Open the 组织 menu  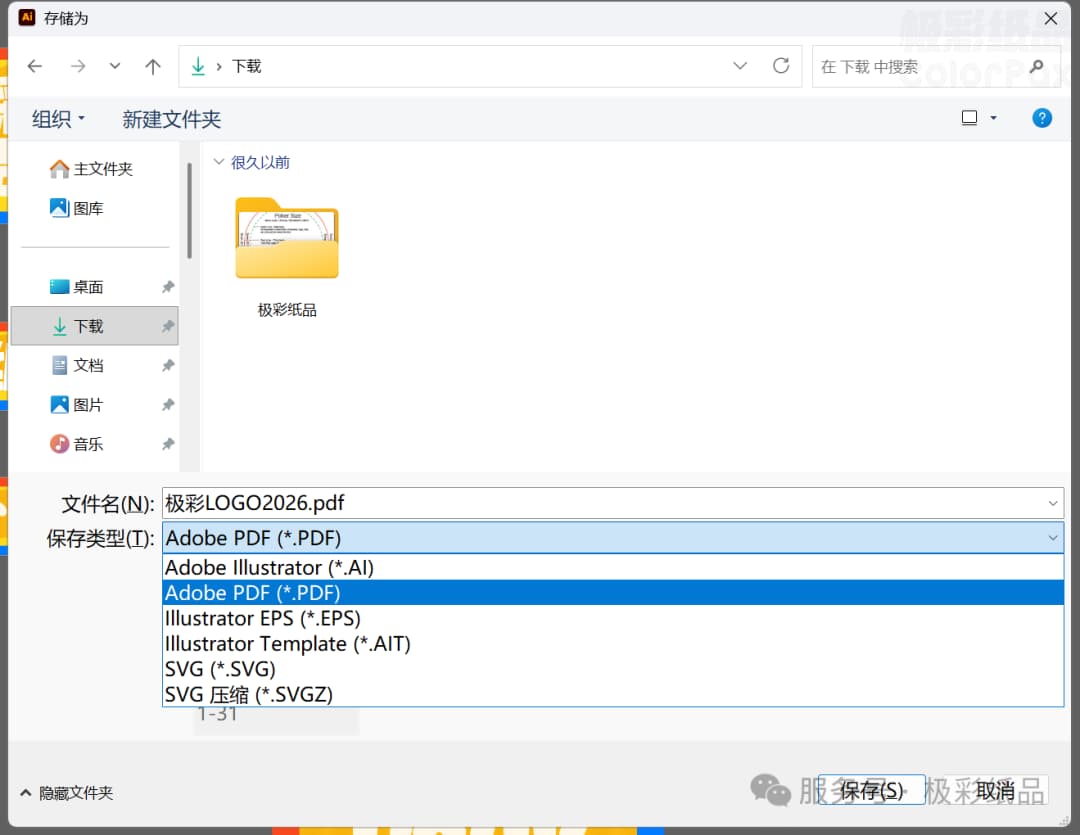click(x=58, y=119)
